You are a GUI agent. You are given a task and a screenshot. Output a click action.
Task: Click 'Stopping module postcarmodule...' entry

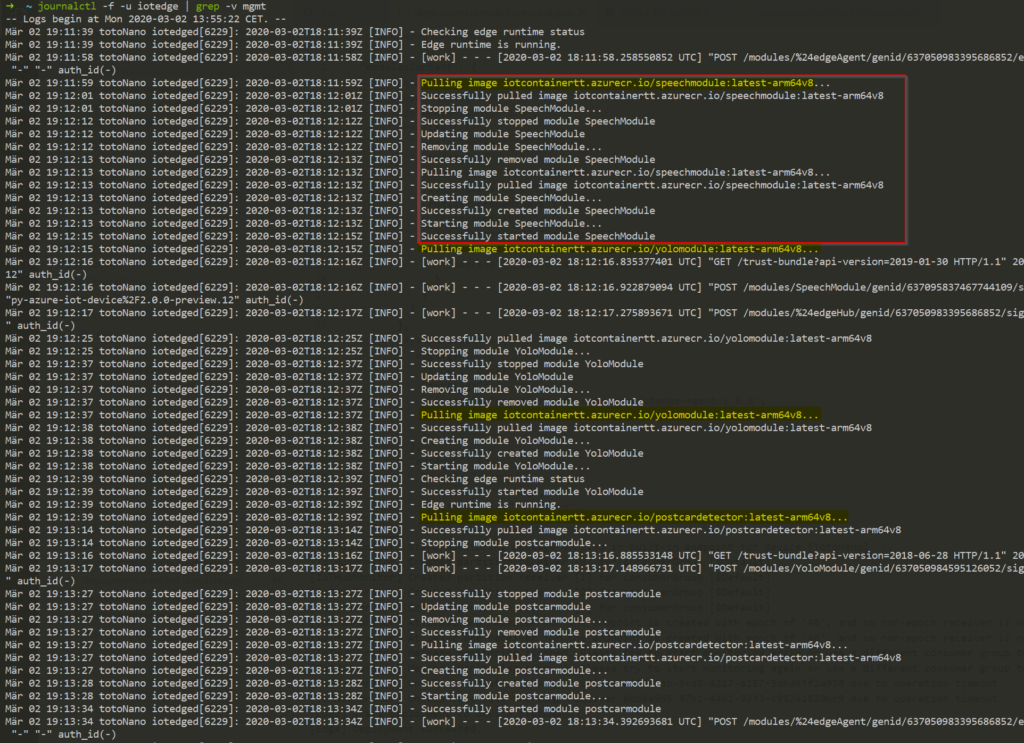click(x=514, y=543)
